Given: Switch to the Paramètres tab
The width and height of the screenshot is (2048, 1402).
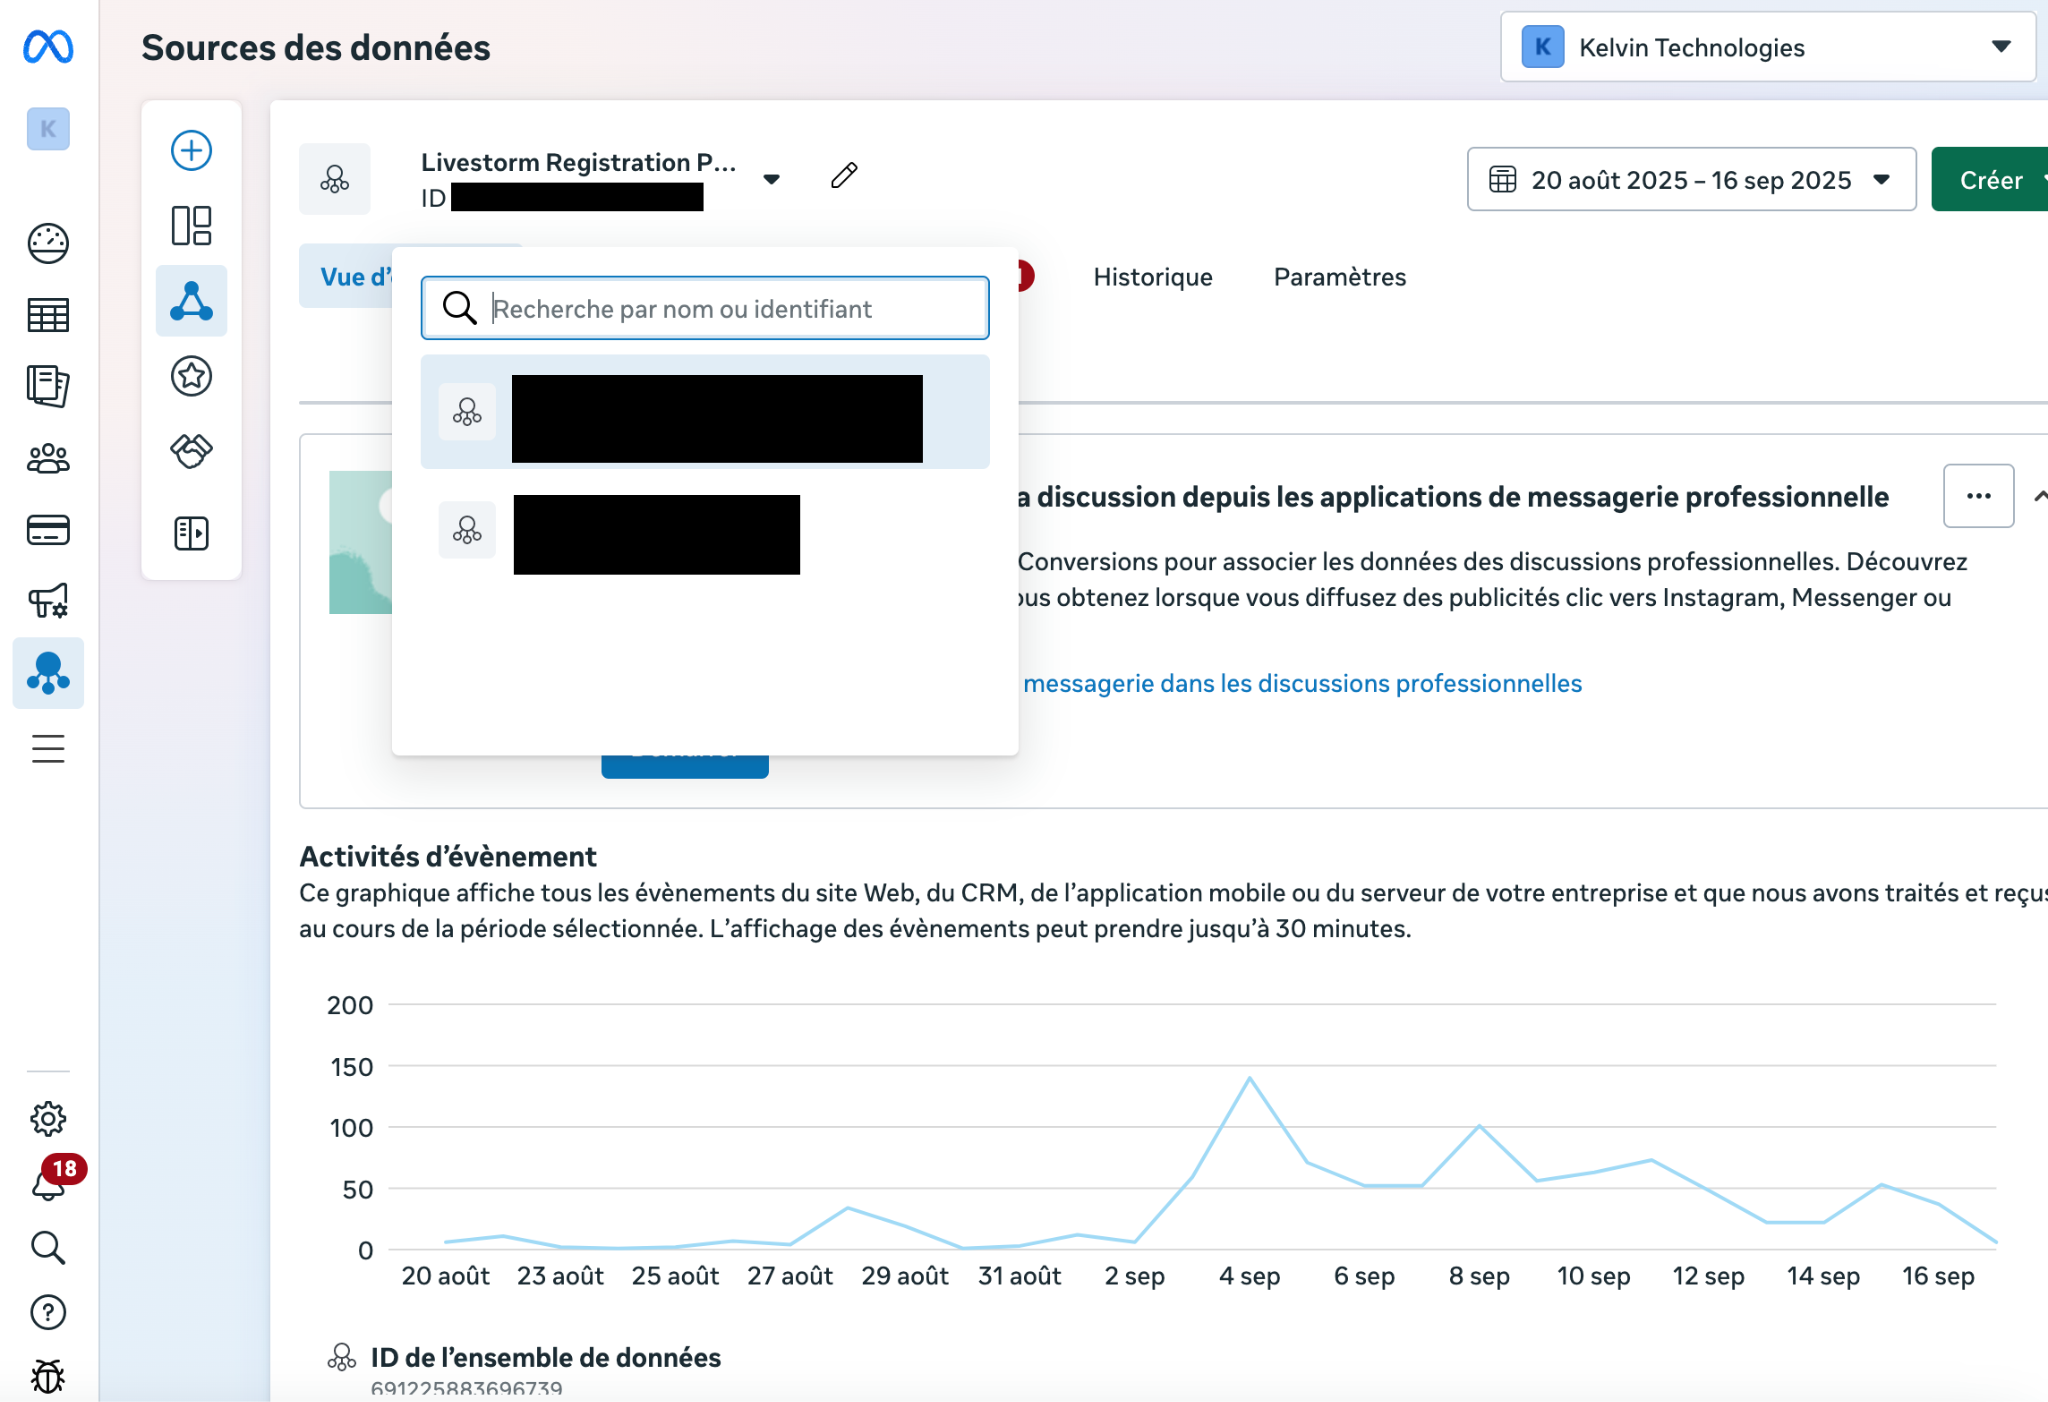Looking at the screenshot, I should tap(1339, 277).
